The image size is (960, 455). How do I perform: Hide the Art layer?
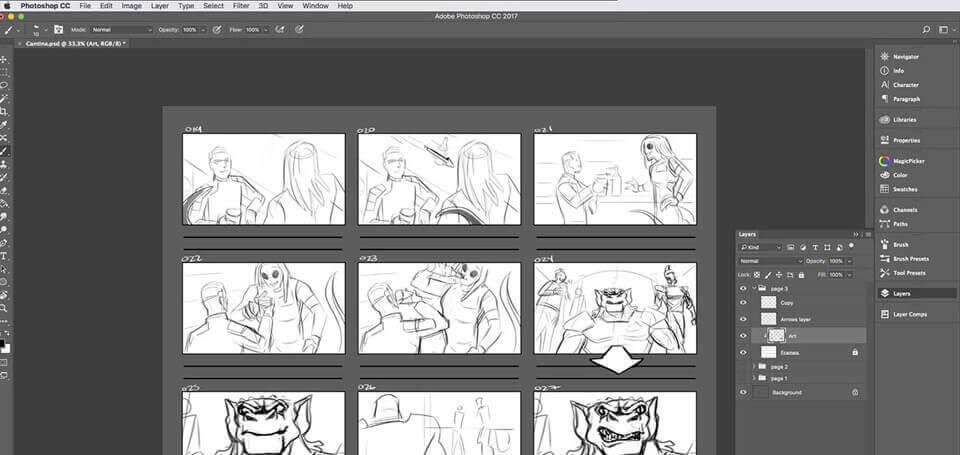coord(743,336)
